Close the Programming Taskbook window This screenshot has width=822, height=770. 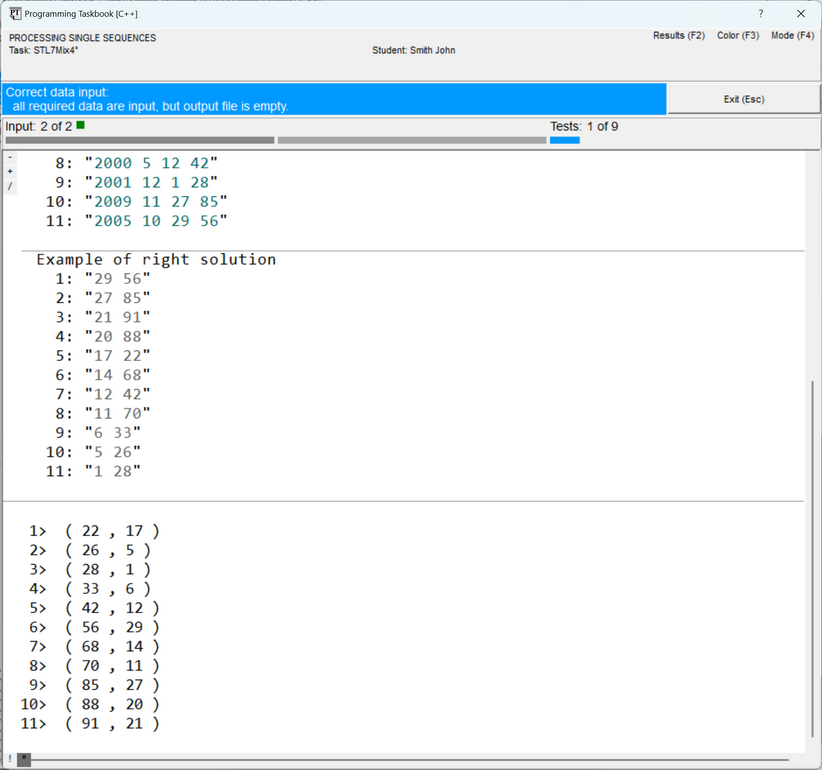(800, 14)
